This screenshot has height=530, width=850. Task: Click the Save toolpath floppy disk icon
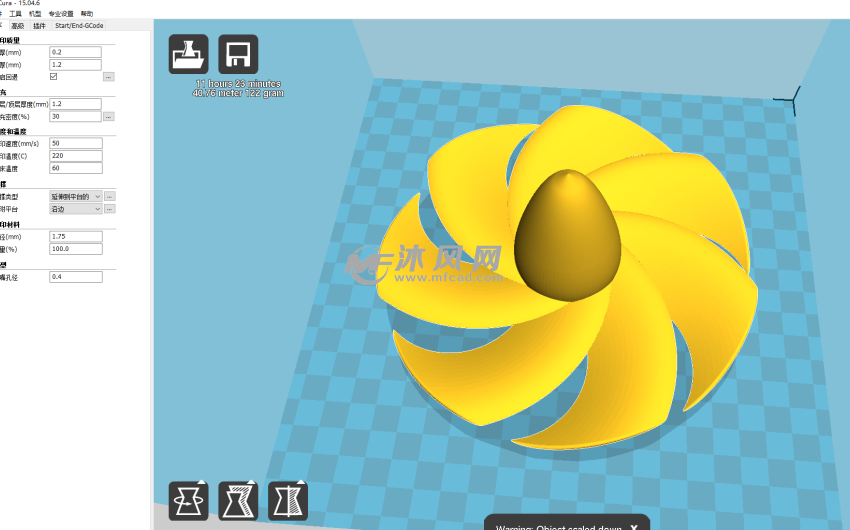click(x=238, y=54)
